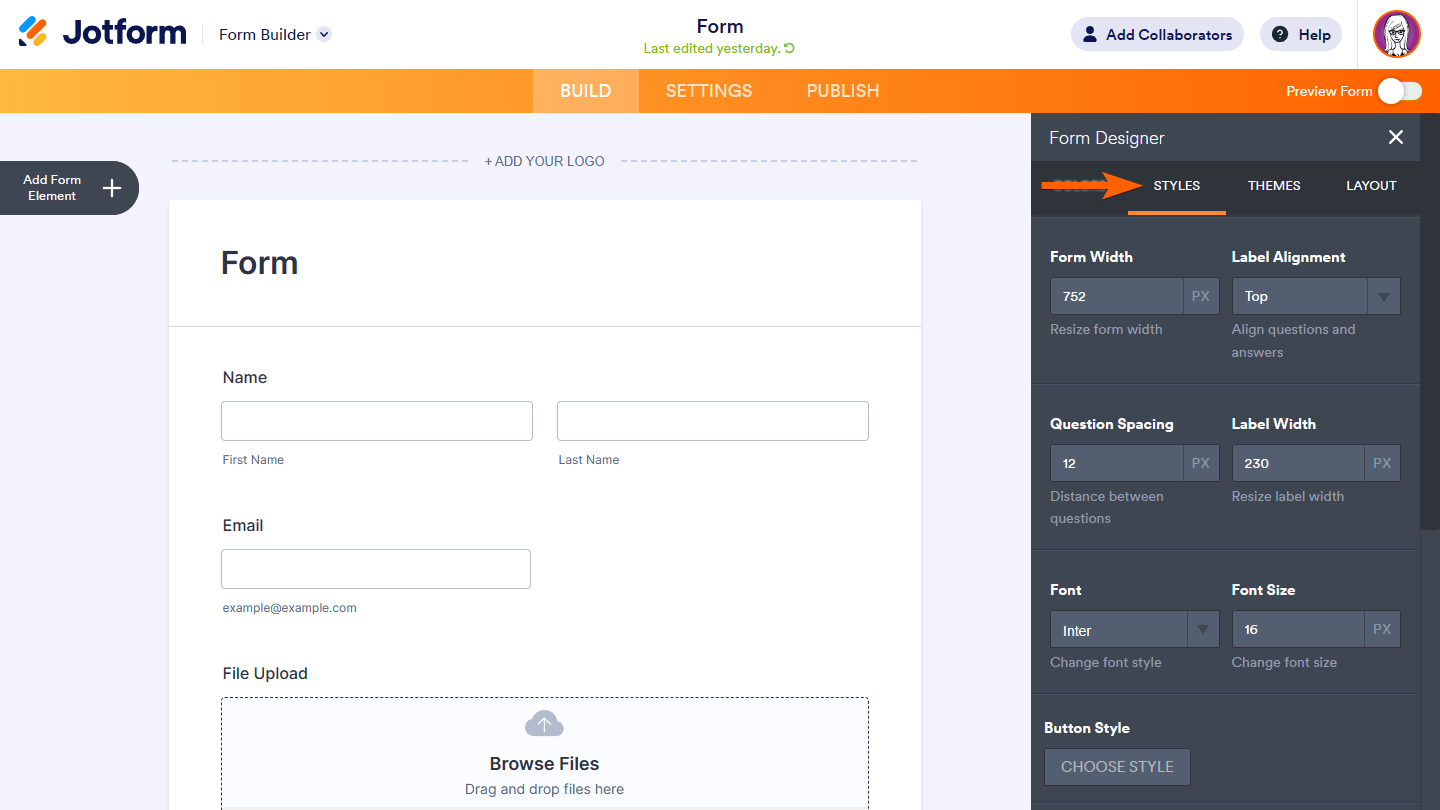This screenshot has width=1440, height=810.
Task: Click the collaborator person icon
Action: (x=1088, y=33)
